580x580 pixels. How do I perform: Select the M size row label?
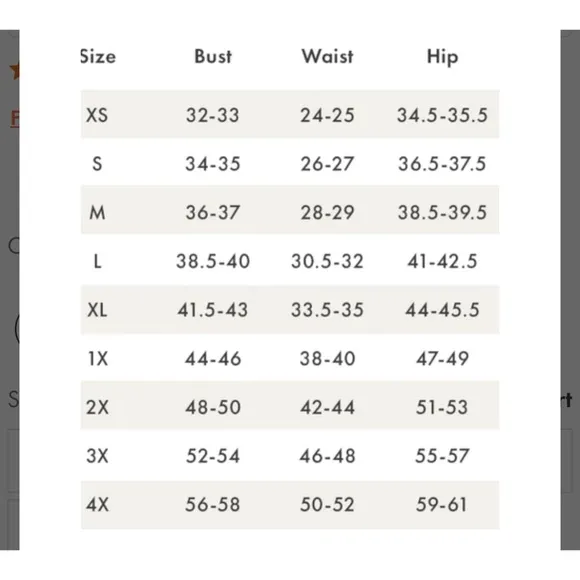(x=97, y=213)
